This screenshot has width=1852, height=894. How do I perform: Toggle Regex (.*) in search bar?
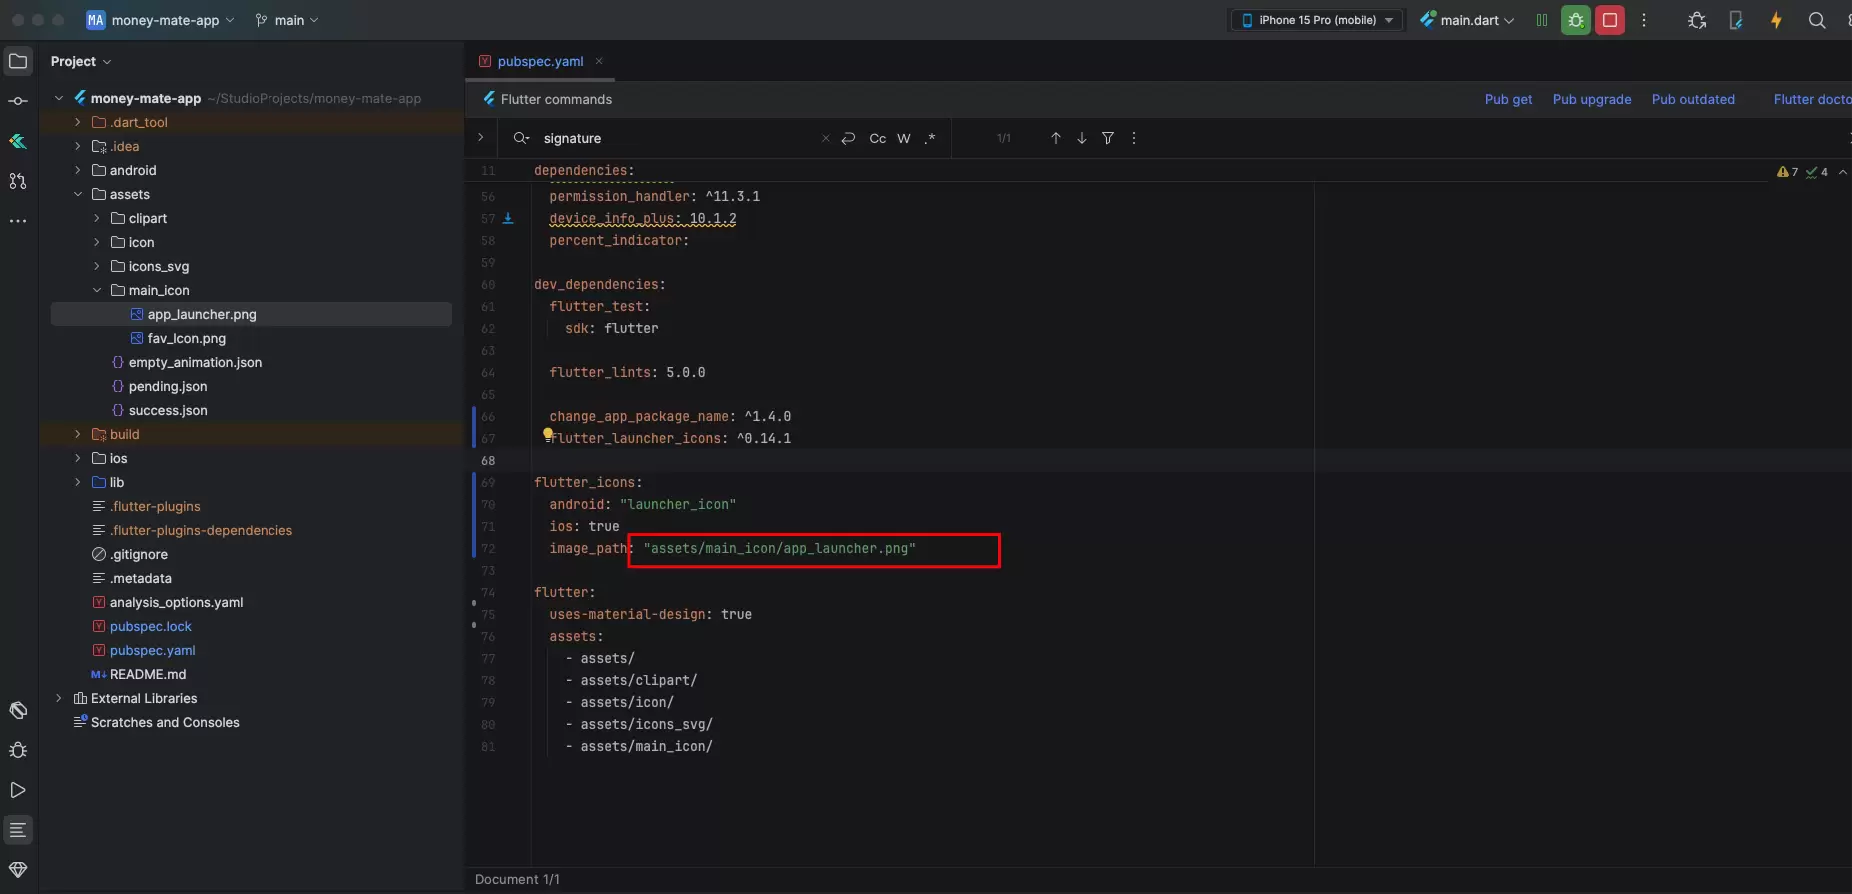click(930, 138)
